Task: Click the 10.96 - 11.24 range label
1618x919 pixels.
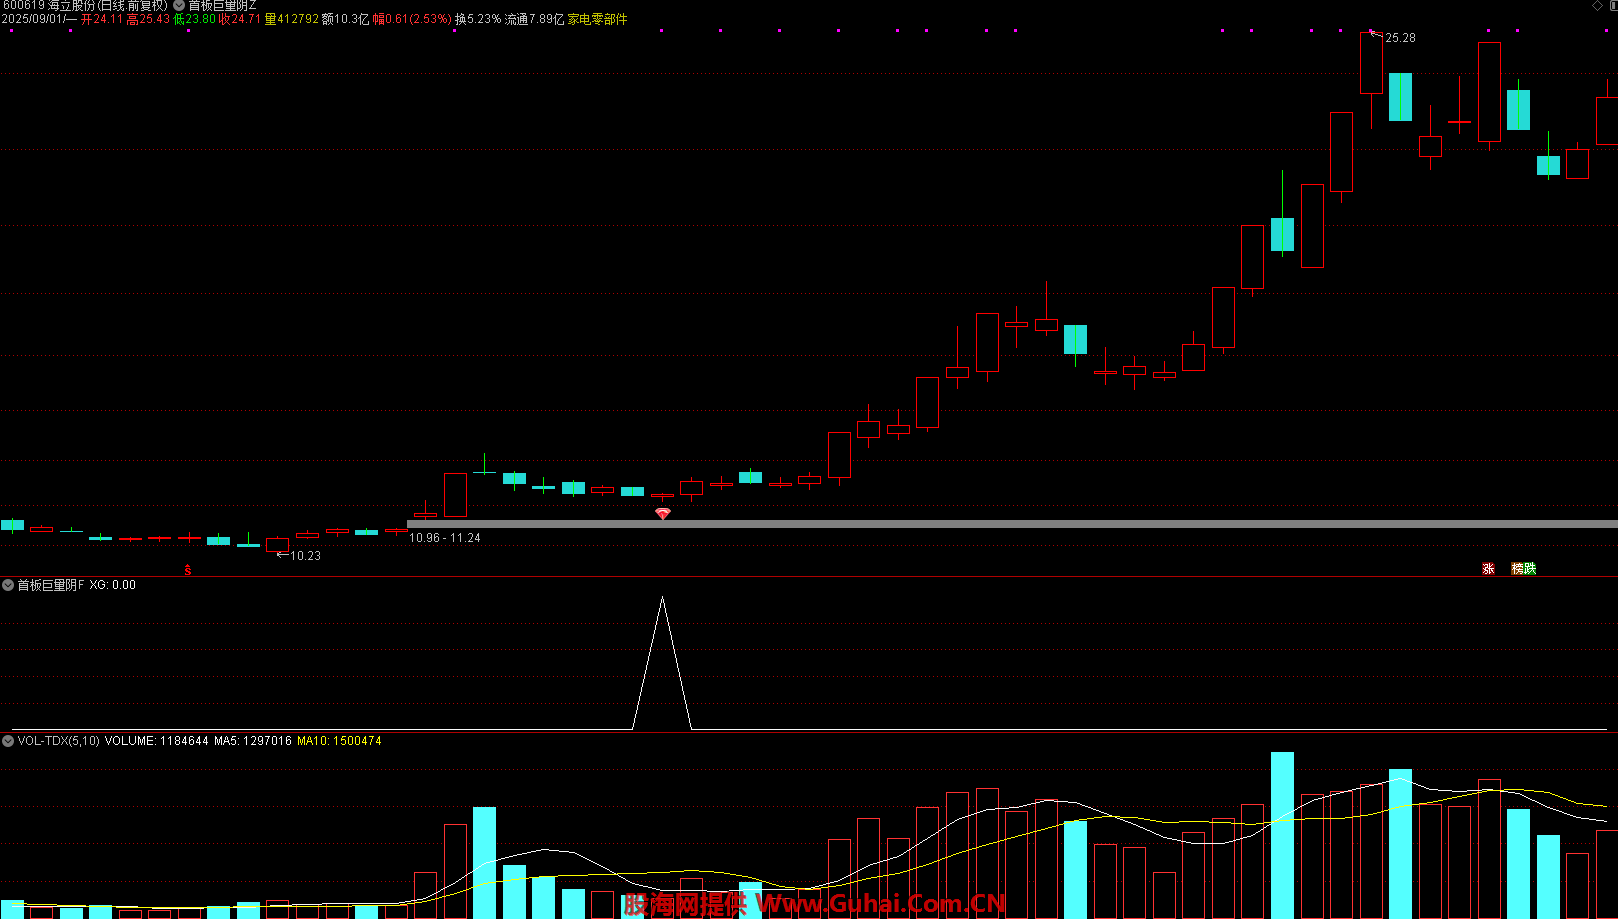Action: pyautogui.click(x=445, y=538)
